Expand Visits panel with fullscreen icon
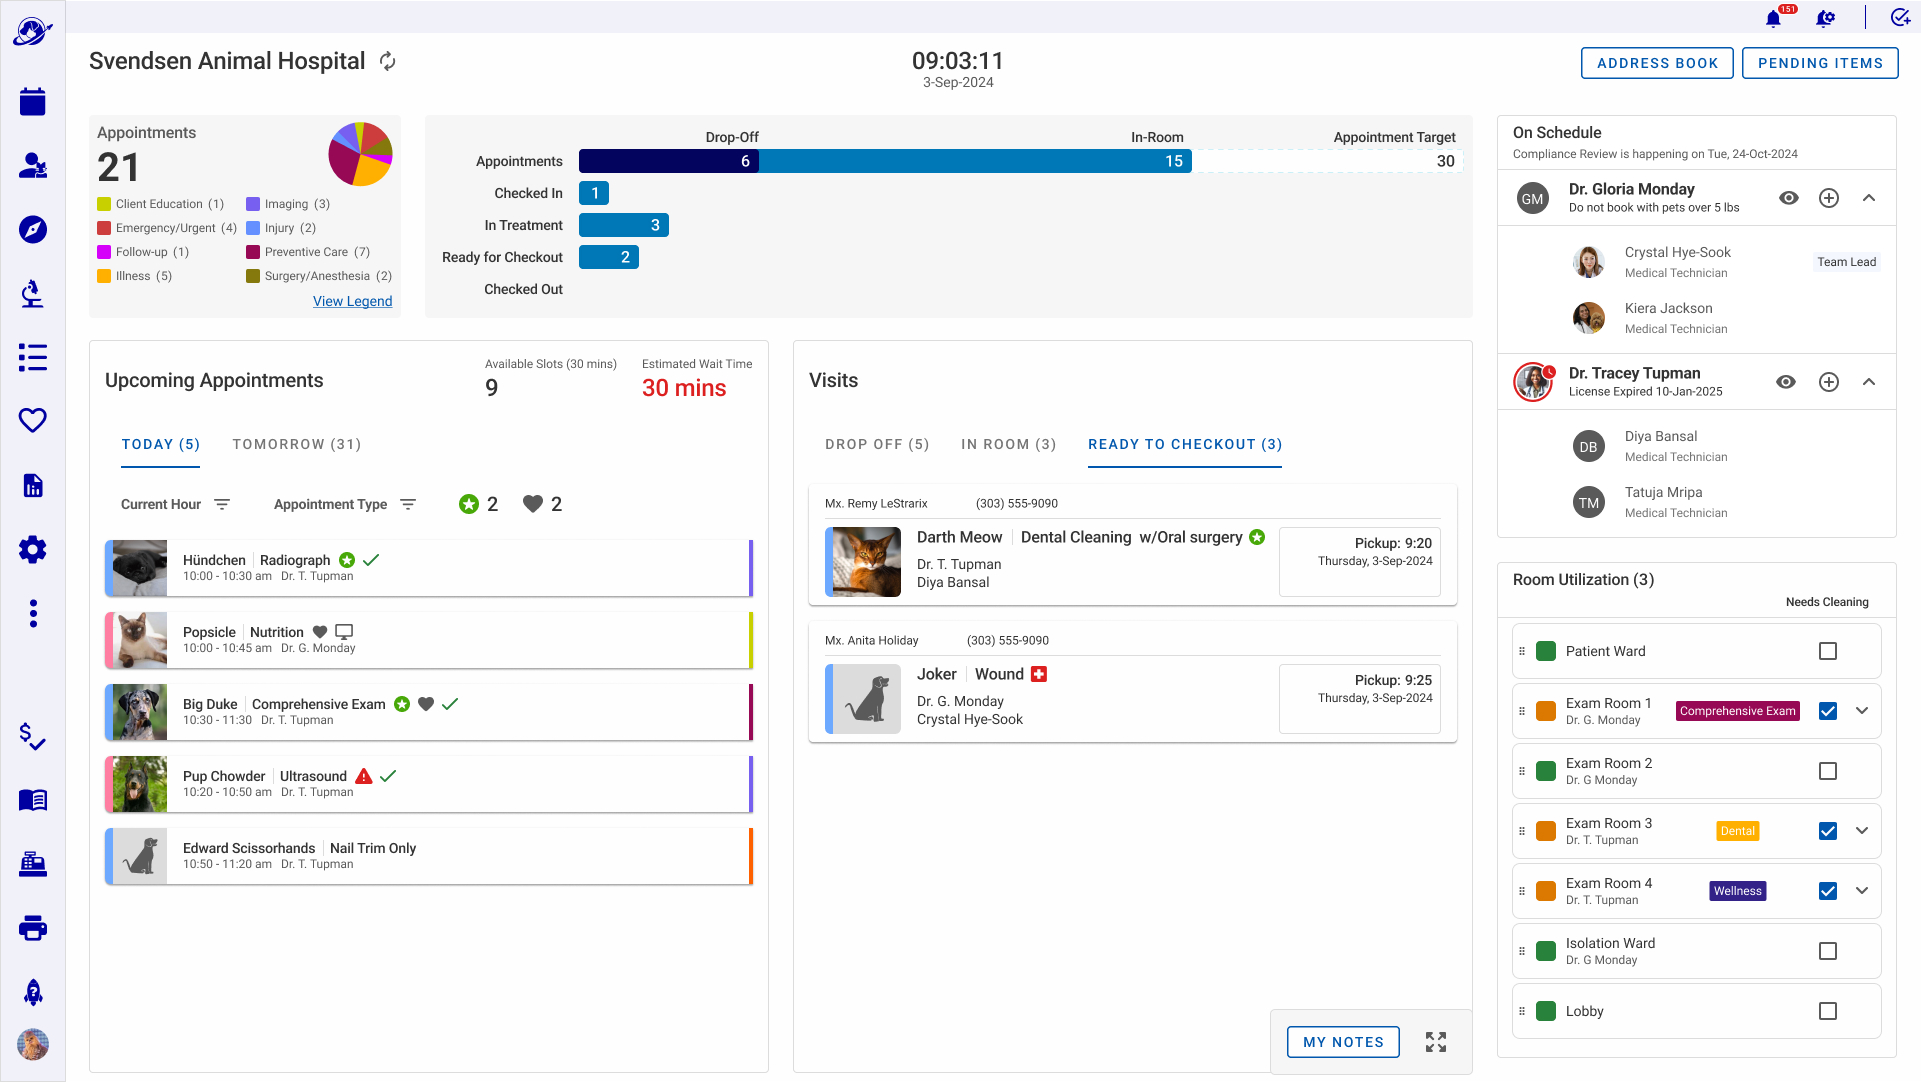 click(x=1436, y=1042)
